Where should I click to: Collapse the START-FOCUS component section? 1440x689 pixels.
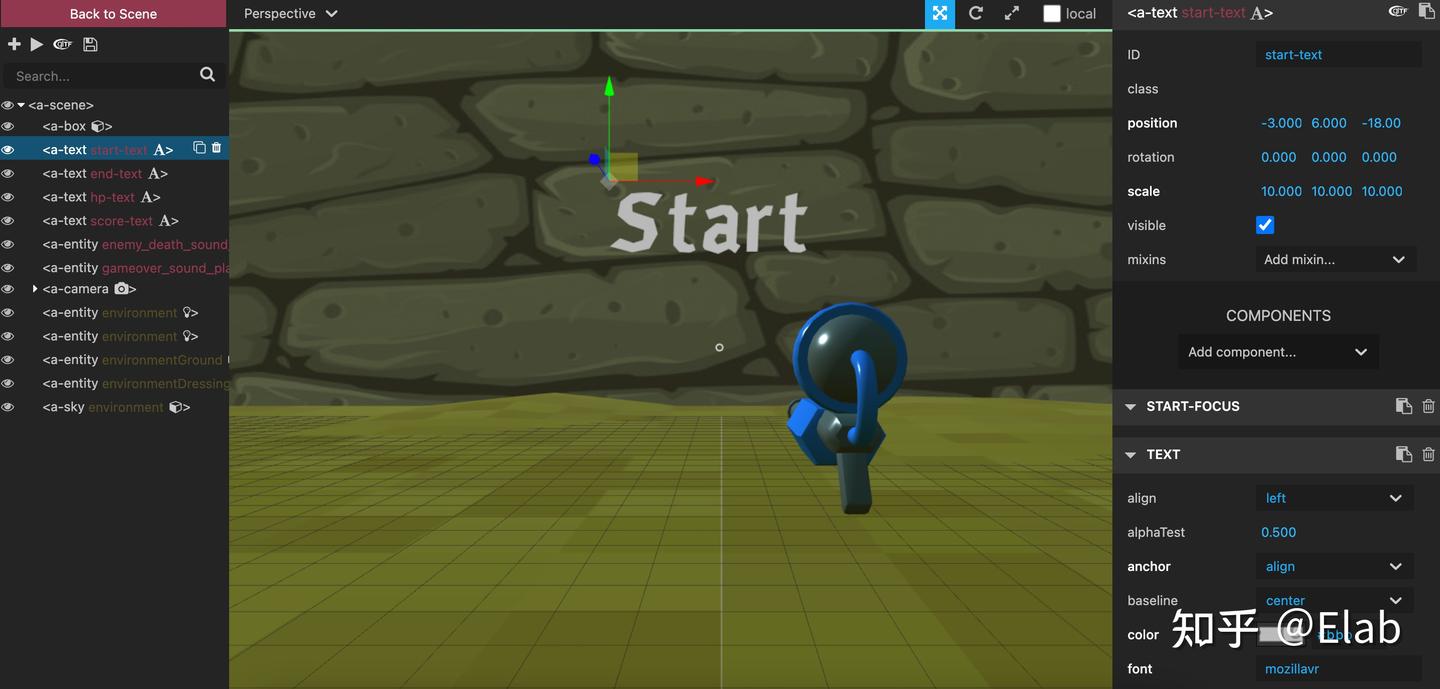1130,406
